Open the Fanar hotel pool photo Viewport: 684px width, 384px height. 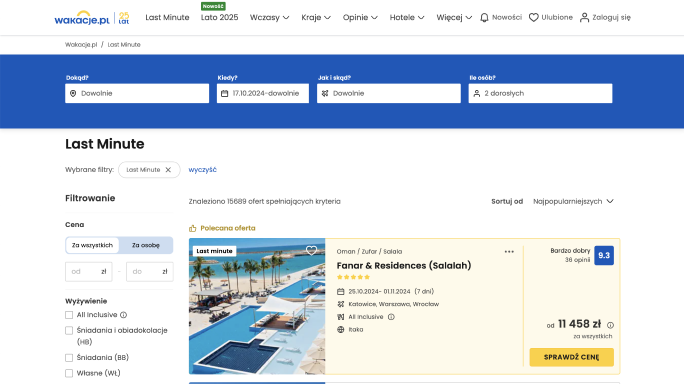tap(257, 306)
